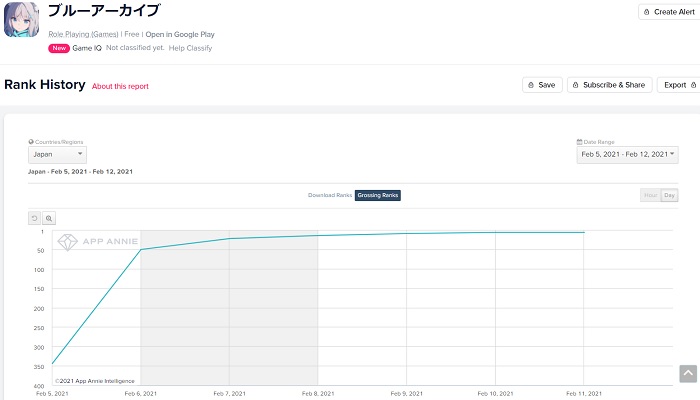Click the Rank History heading

45,84
